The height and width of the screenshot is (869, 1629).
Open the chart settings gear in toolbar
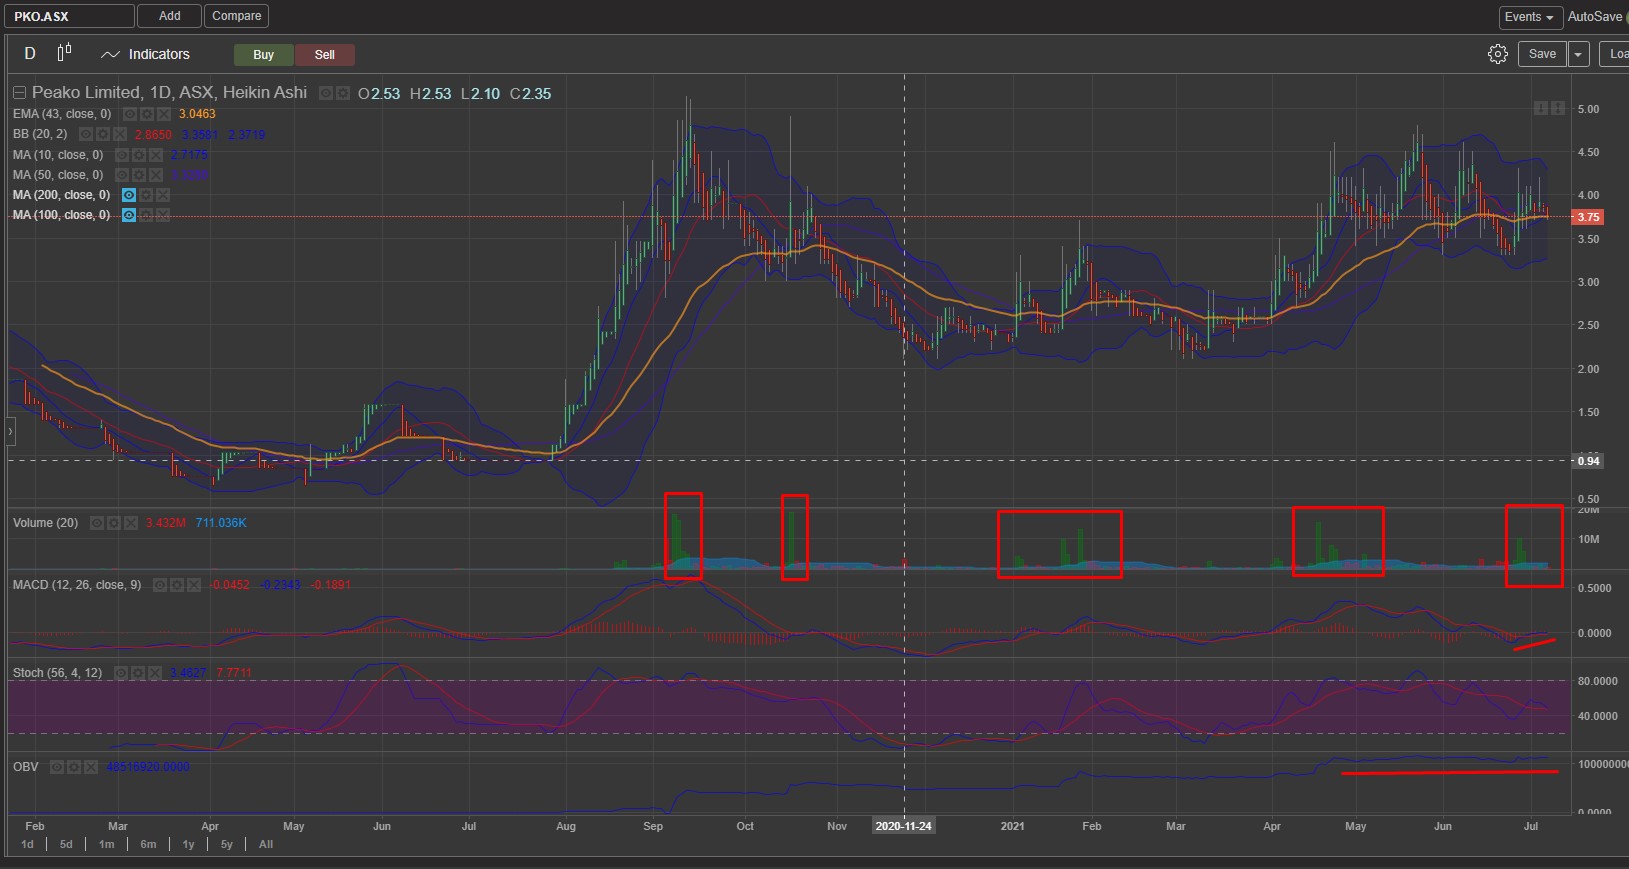click(1497, 54)
